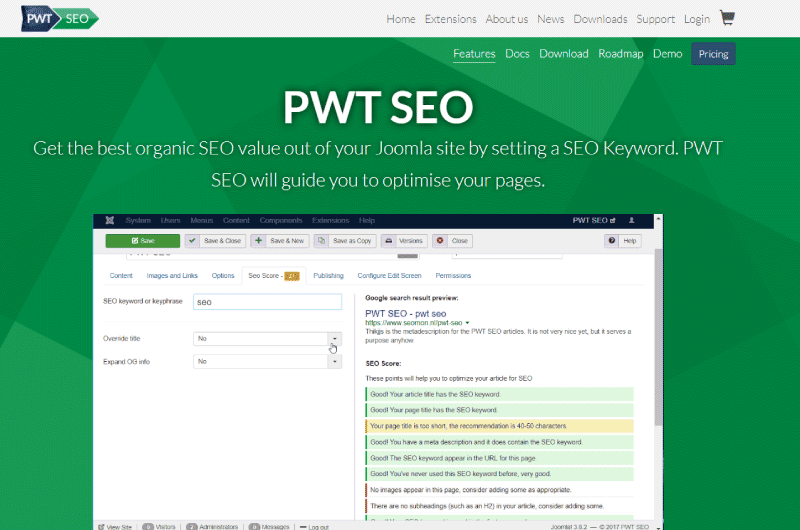Switch to the Images and Links tab
The image size is (800, 530).
click(x=172, y=275)
